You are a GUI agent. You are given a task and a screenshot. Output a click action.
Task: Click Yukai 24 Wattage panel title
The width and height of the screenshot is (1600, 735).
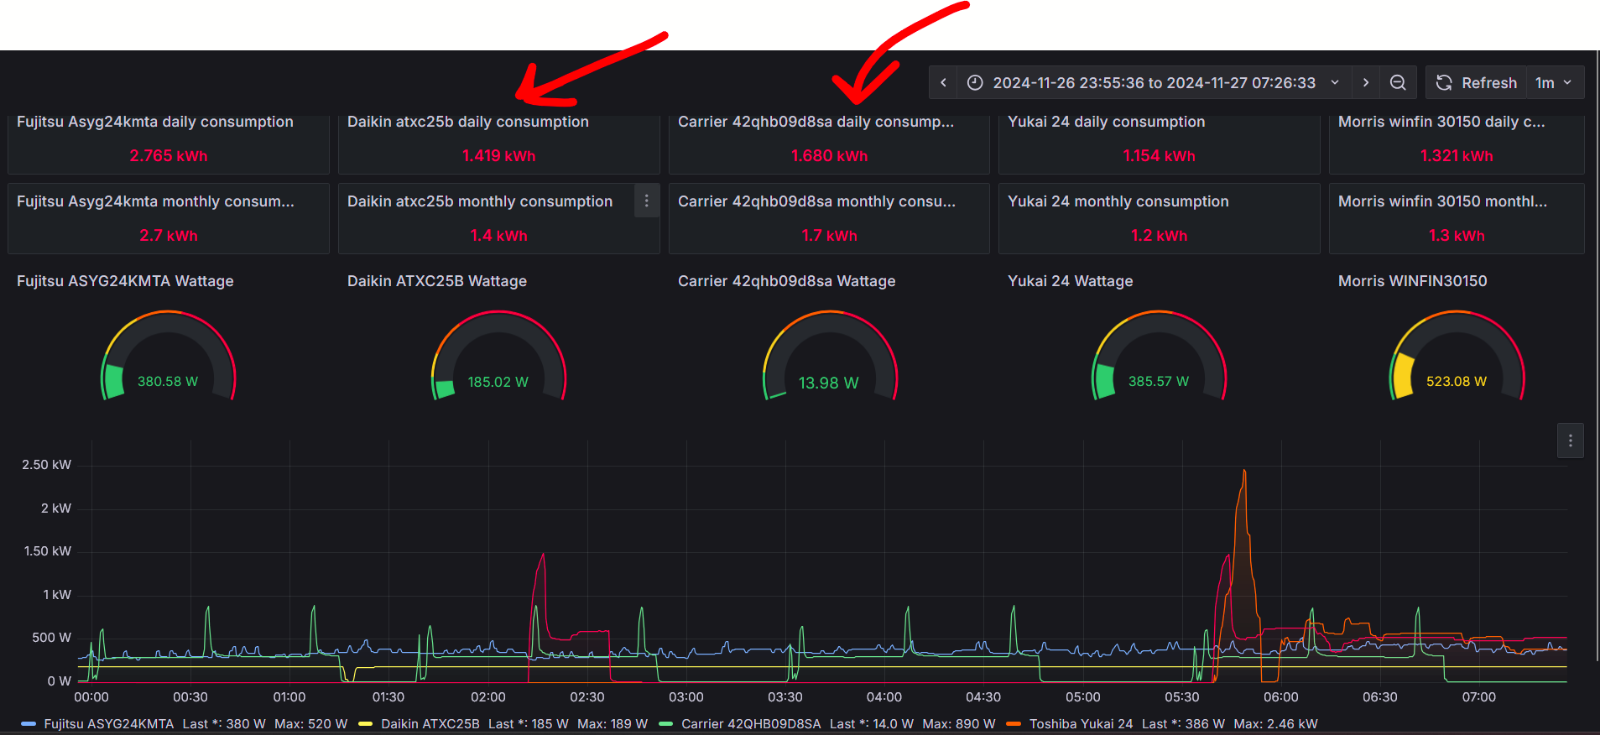click(1070, 282)
